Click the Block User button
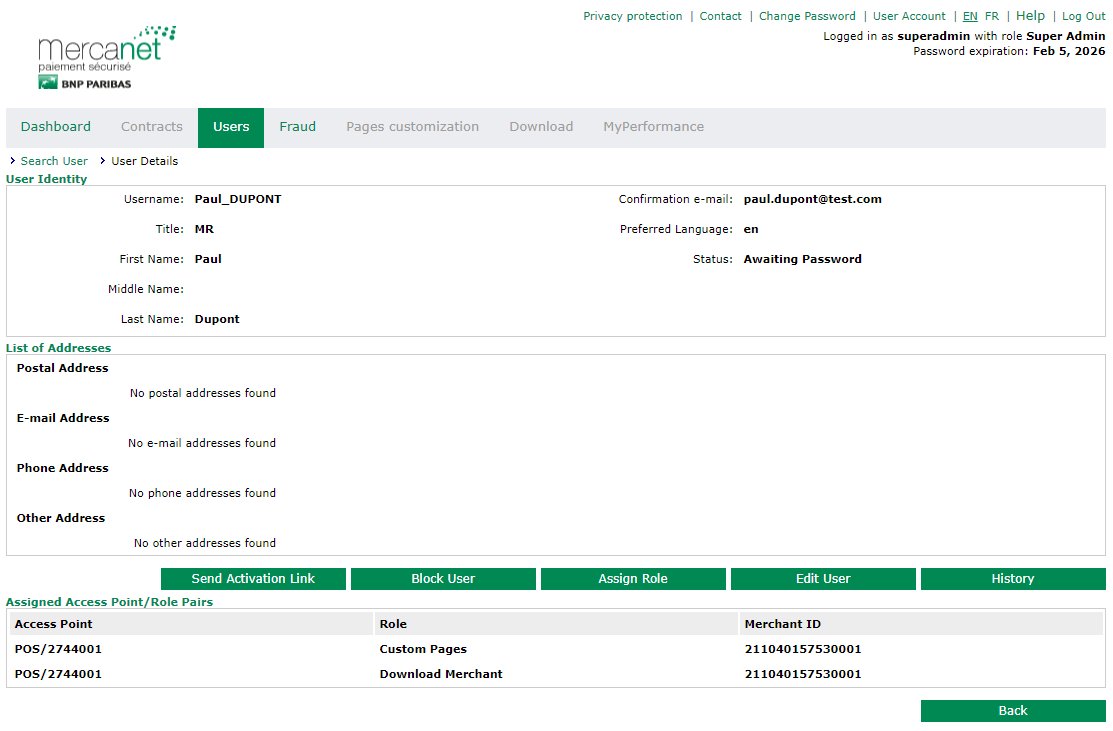The image size is (1113, 731). (x=443, y=579)
